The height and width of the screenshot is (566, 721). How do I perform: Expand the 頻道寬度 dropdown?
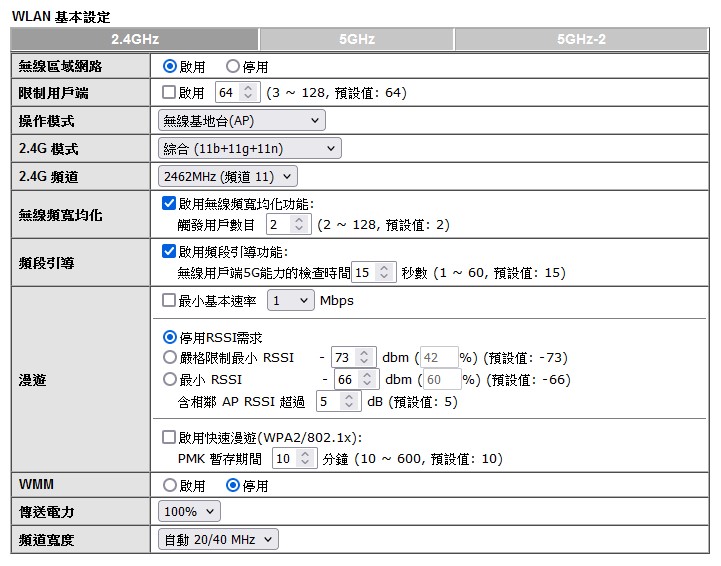pos(218,540)
